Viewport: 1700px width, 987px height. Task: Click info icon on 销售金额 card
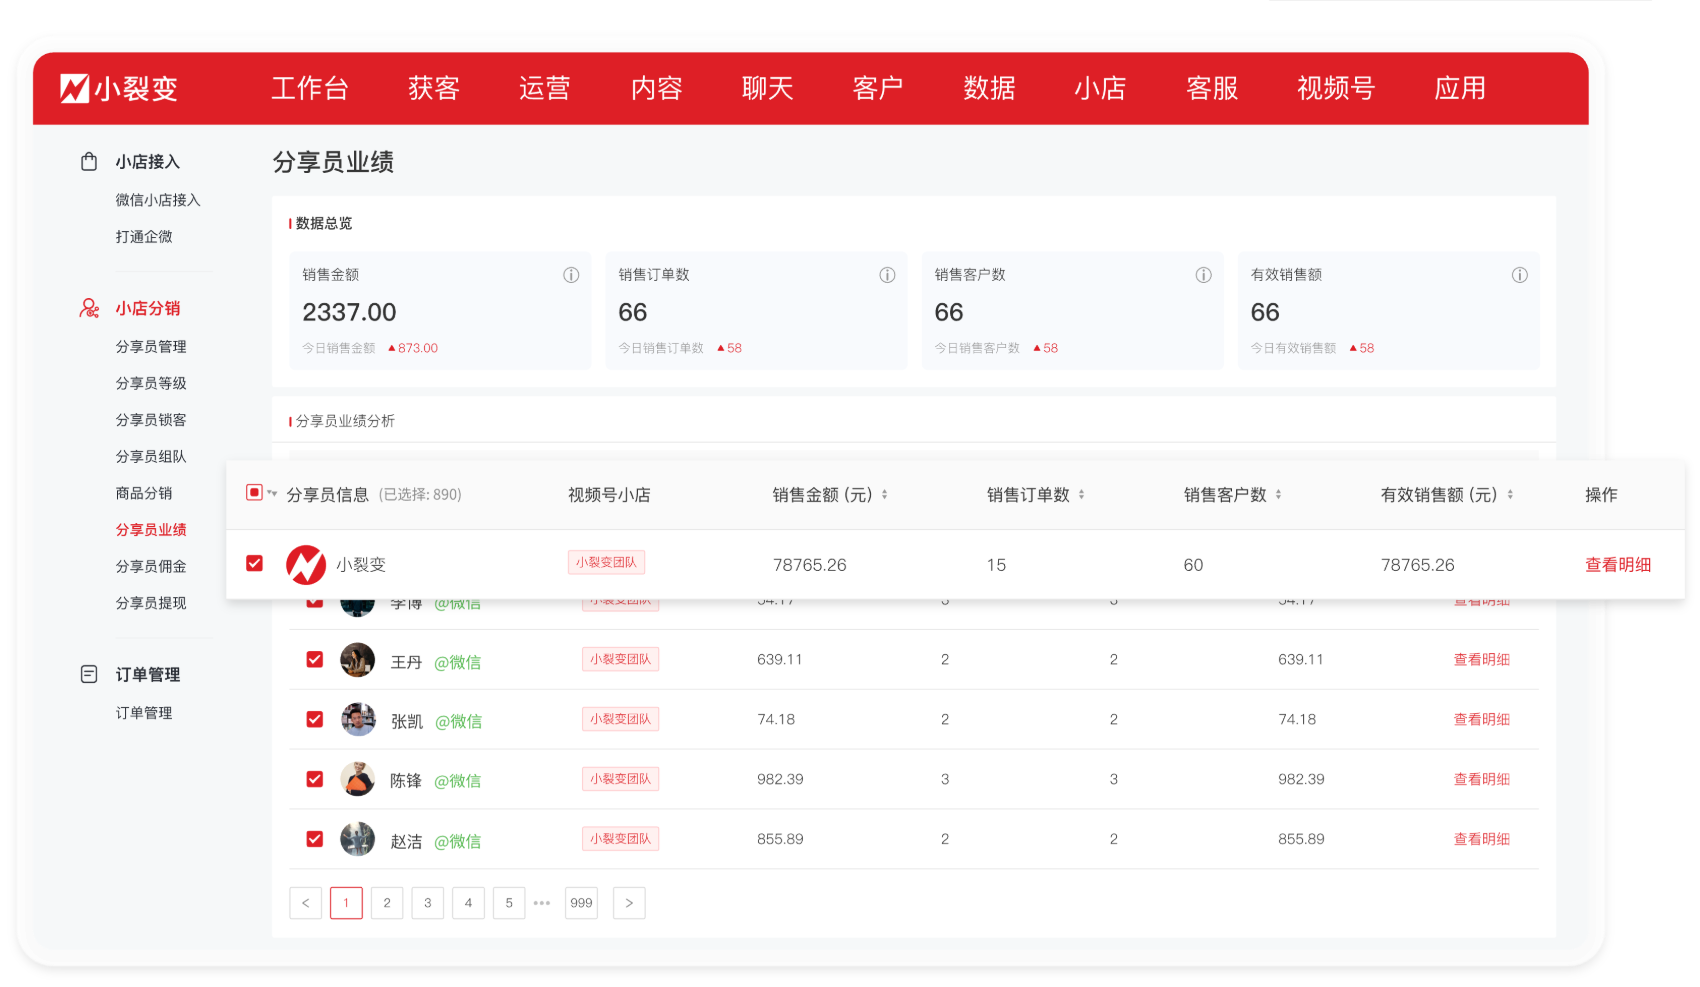571,275
